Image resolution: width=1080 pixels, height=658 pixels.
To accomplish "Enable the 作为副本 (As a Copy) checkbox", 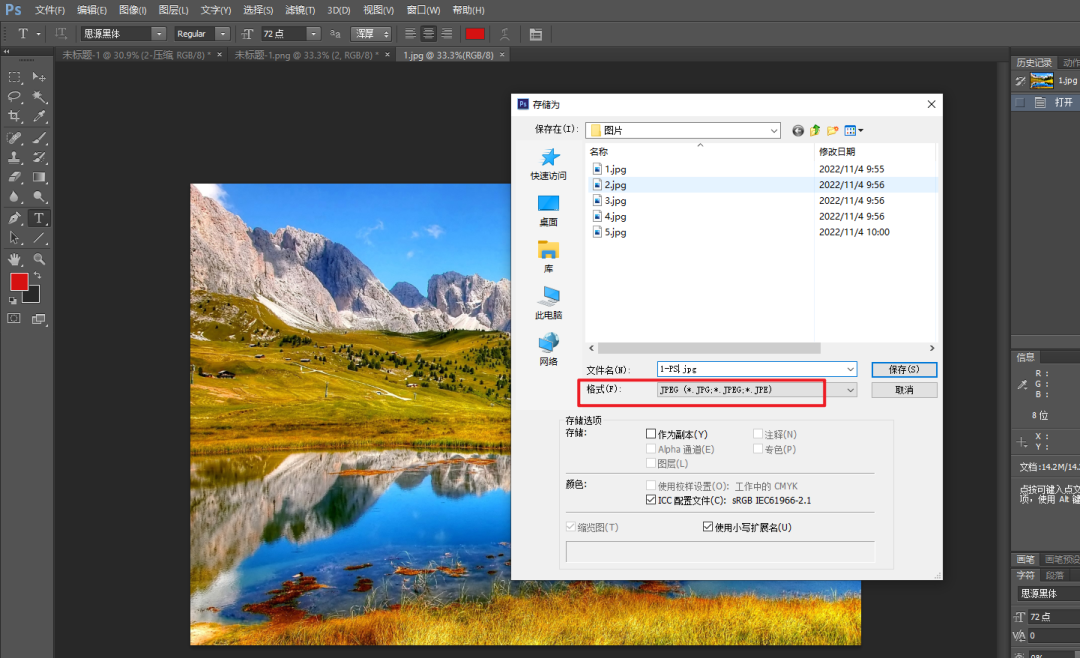I will pos(651,434).
